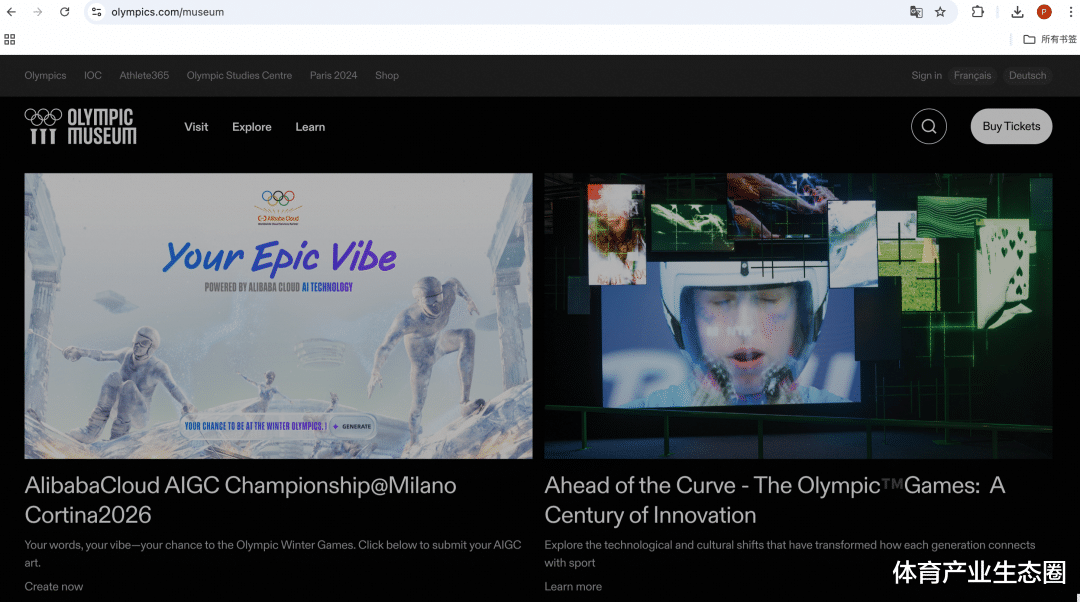Click the Generate button in banner image
Screen dimensions: 1080x602
[352, 426]
